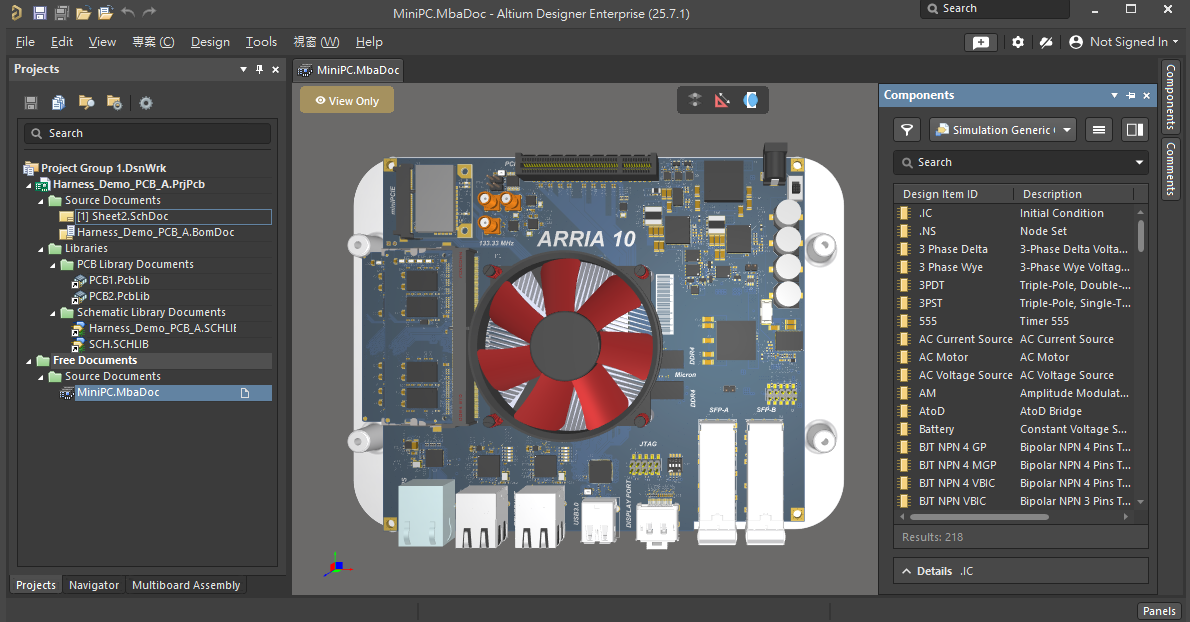
Task: Click the Redo arrow in the title bar
Action: pyautogui.click(x=150, y=12)
